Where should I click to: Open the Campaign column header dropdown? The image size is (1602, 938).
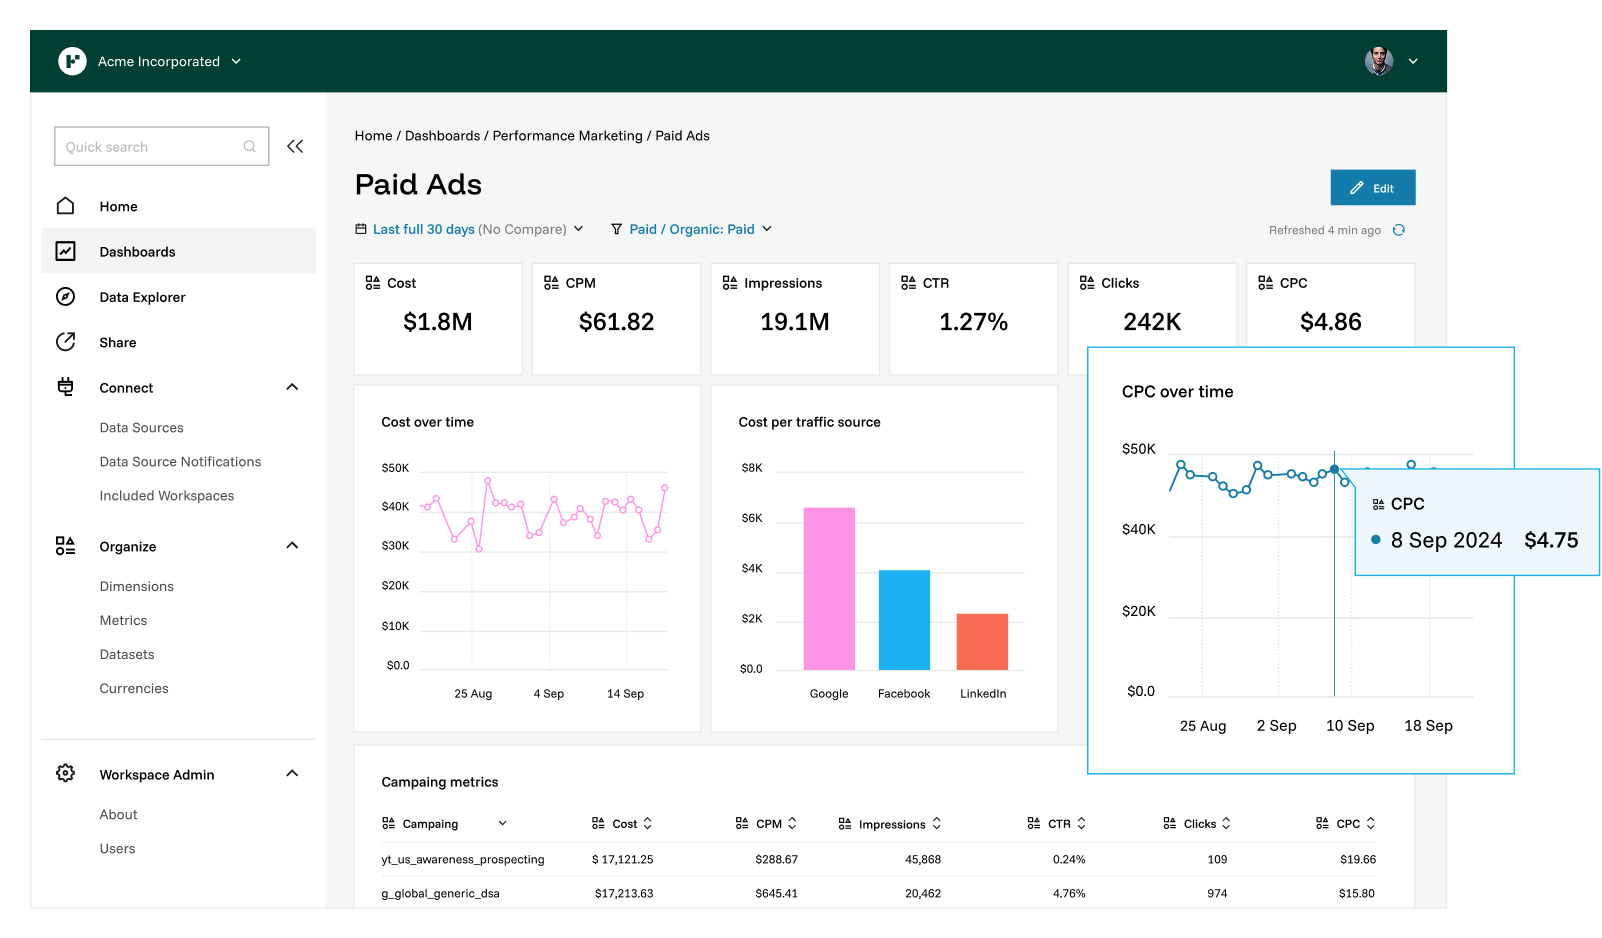click(505, 823)
